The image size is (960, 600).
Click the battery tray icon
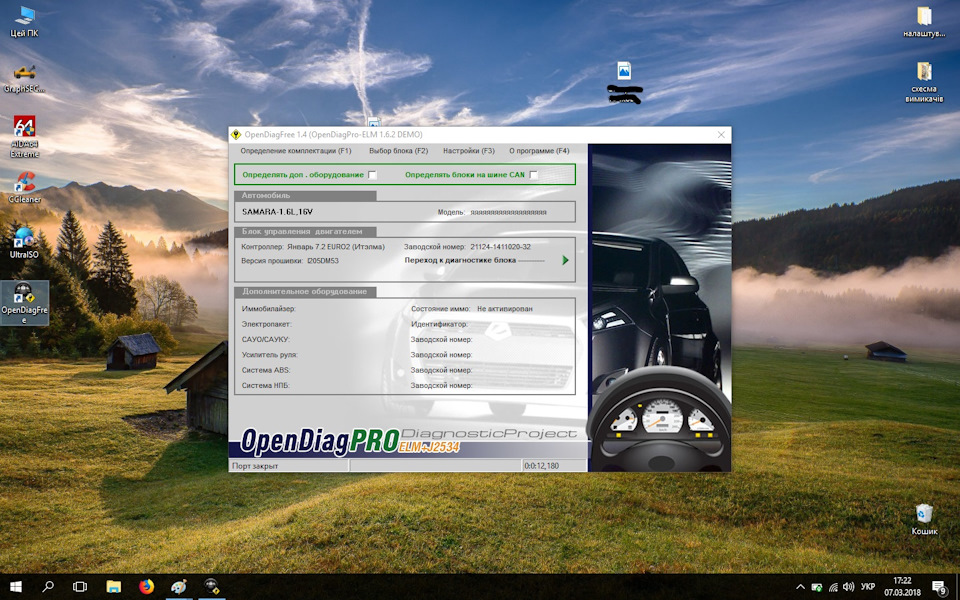coord(817,587)
